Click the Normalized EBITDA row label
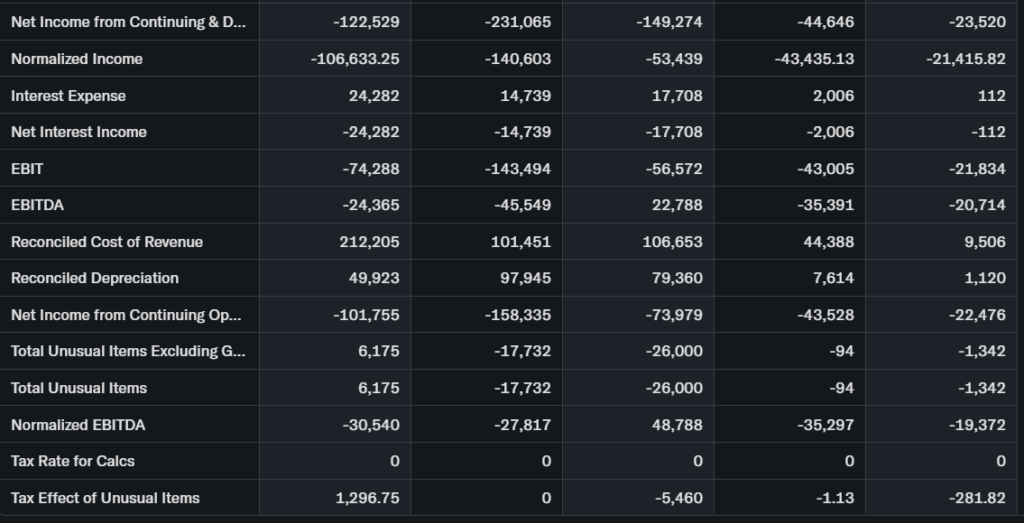The width and height of the screenshot is (1024, 523). tap(78, 425)
